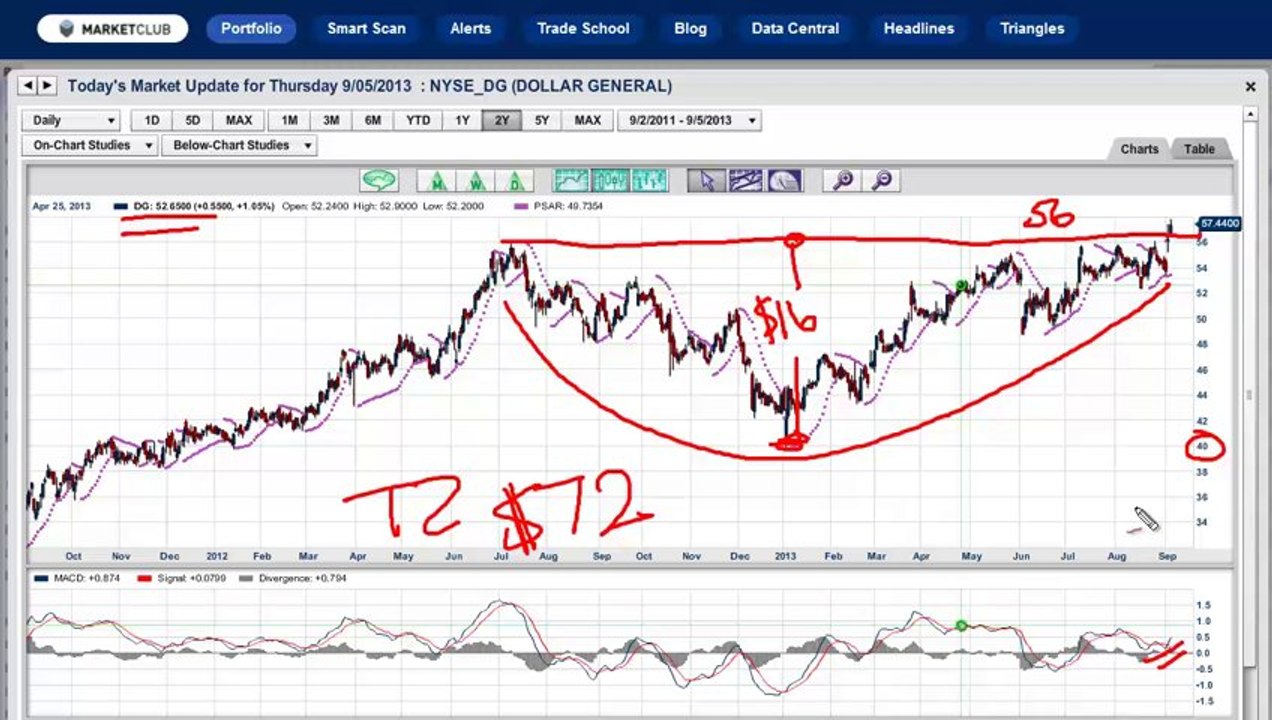
Task: Visit the Blog section
Action: coord(690,28)
